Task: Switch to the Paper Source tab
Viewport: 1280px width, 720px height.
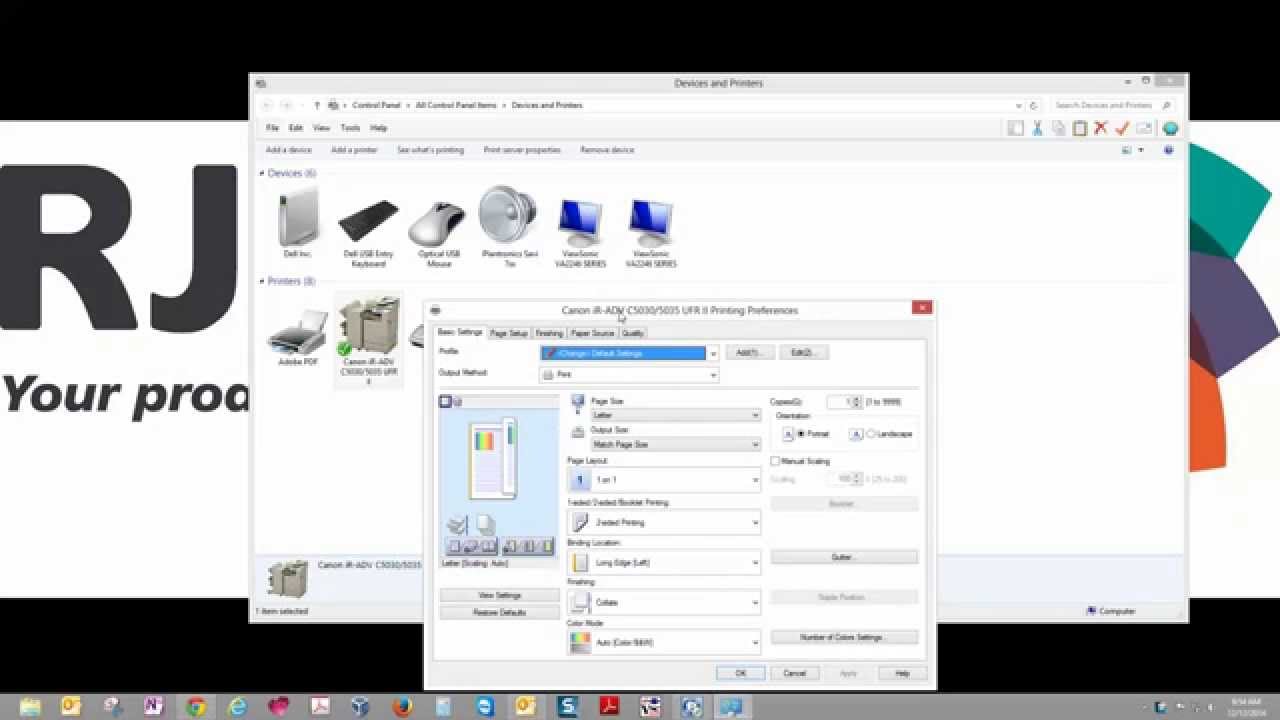Action: coord(593,333)
